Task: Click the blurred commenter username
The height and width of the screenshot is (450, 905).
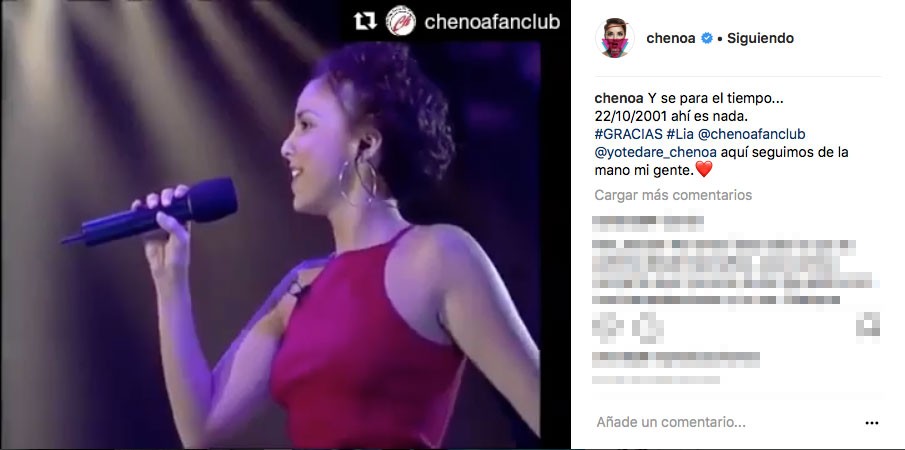Action: 648,223
